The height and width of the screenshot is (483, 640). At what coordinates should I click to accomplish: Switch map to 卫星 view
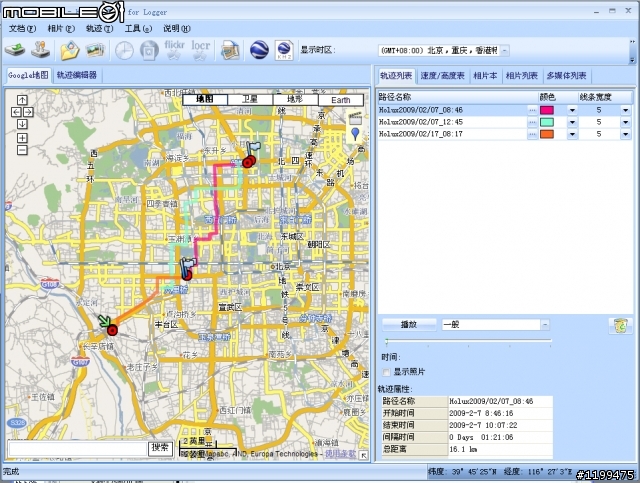click(x=250, y=100)
